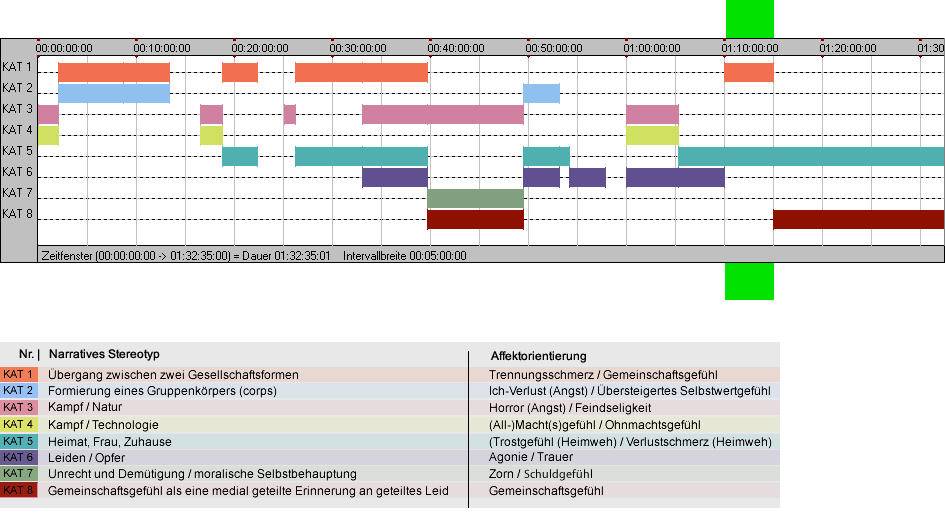Click the Affektorientierung column header
Screen dimensions: 945x530
(538, 356)
